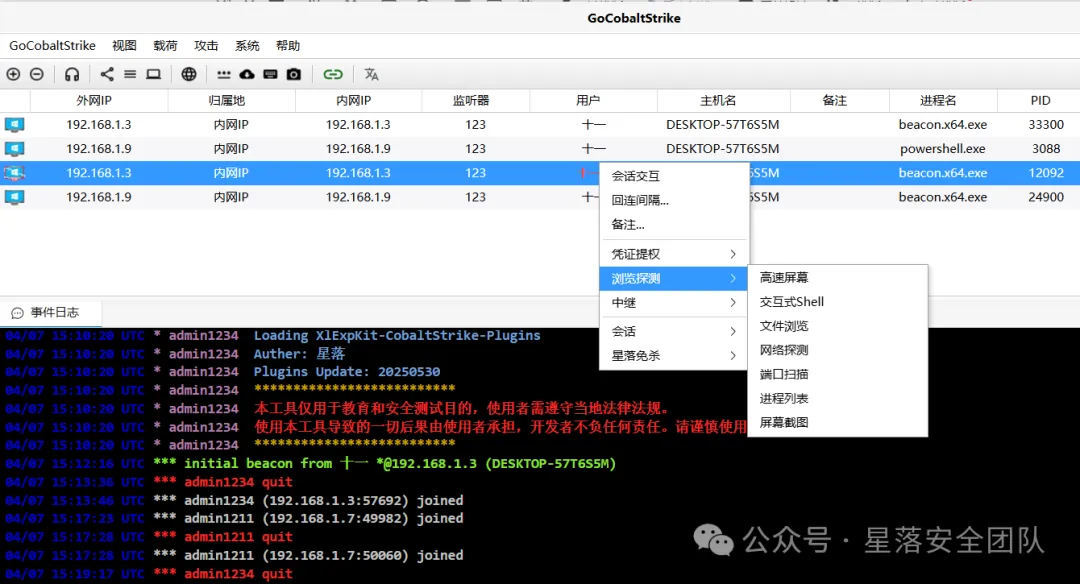Click powershell.exe process name cell
1080x584 pixels.
coord(943,149)
